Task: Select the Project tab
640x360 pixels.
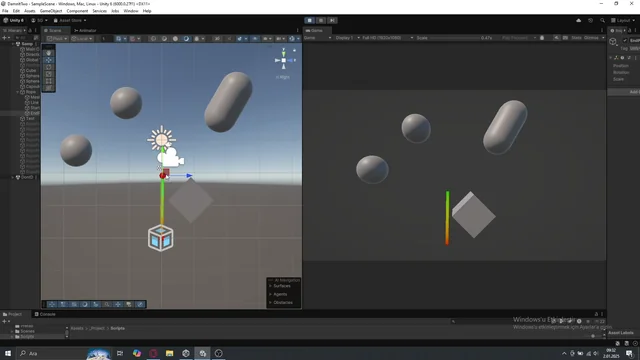Action: 12,314
